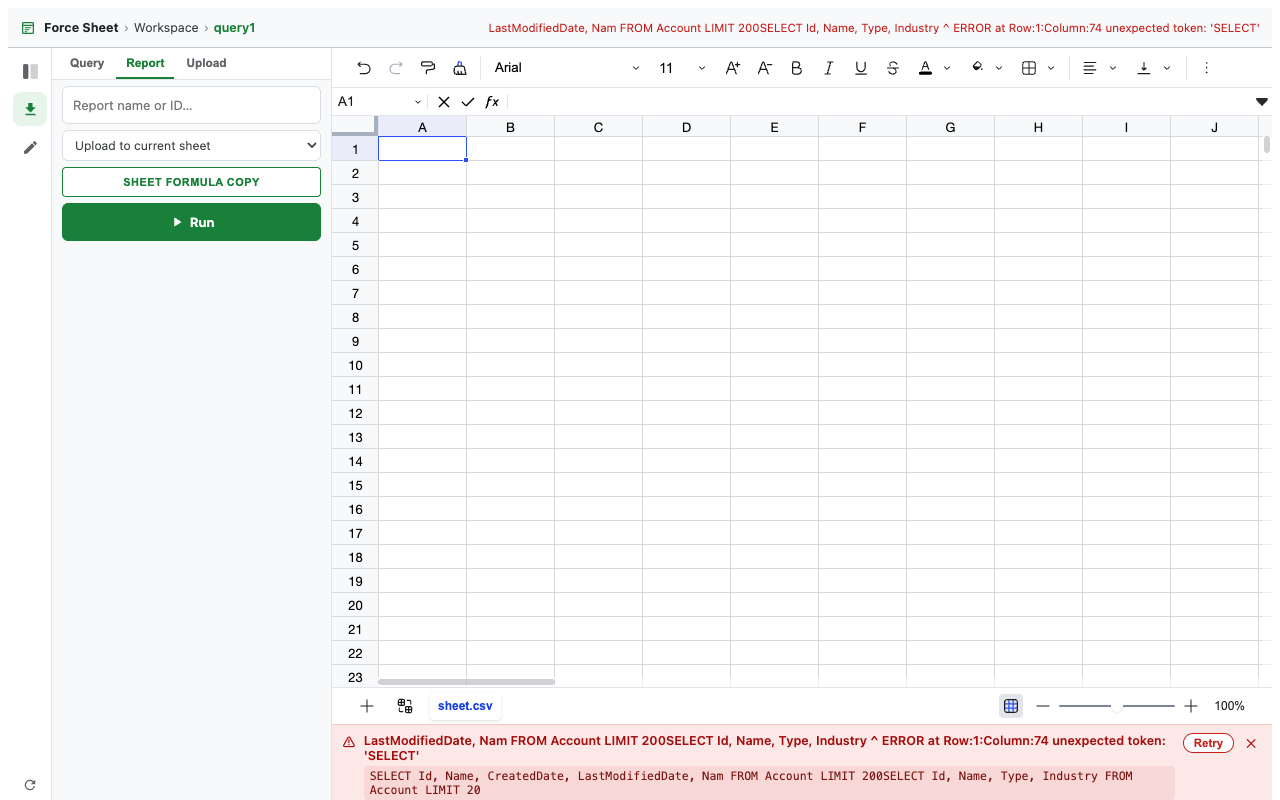1280x800 pixels.
Task: Open the borders dropdown arrow
Action: tap(1051, 68)
